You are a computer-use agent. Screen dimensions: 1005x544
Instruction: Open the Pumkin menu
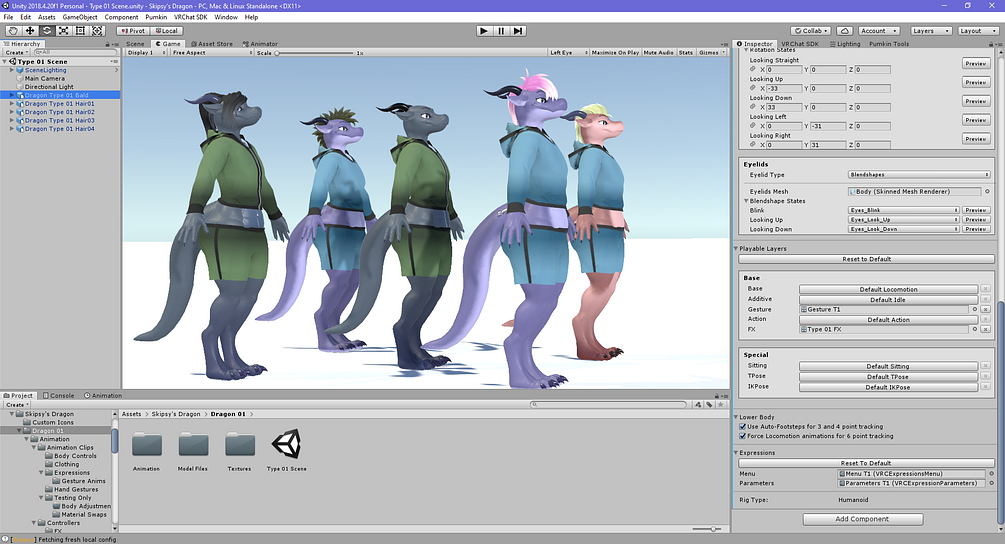(156, 17)
